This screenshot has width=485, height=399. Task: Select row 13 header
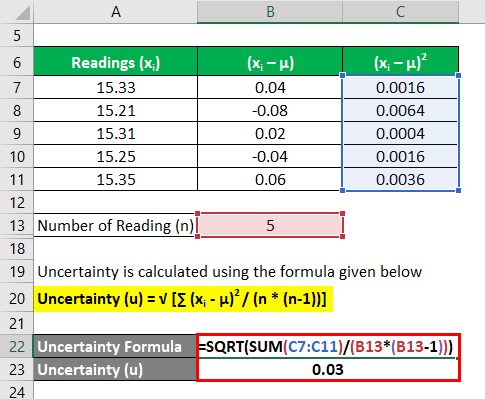17,225
